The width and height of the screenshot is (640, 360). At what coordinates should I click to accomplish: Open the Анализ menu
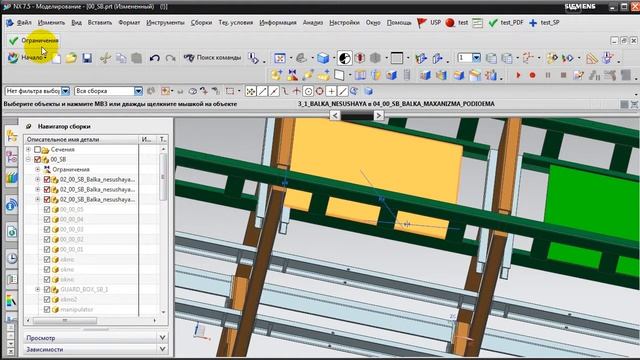pyautogui.click(x=313, y=23)
